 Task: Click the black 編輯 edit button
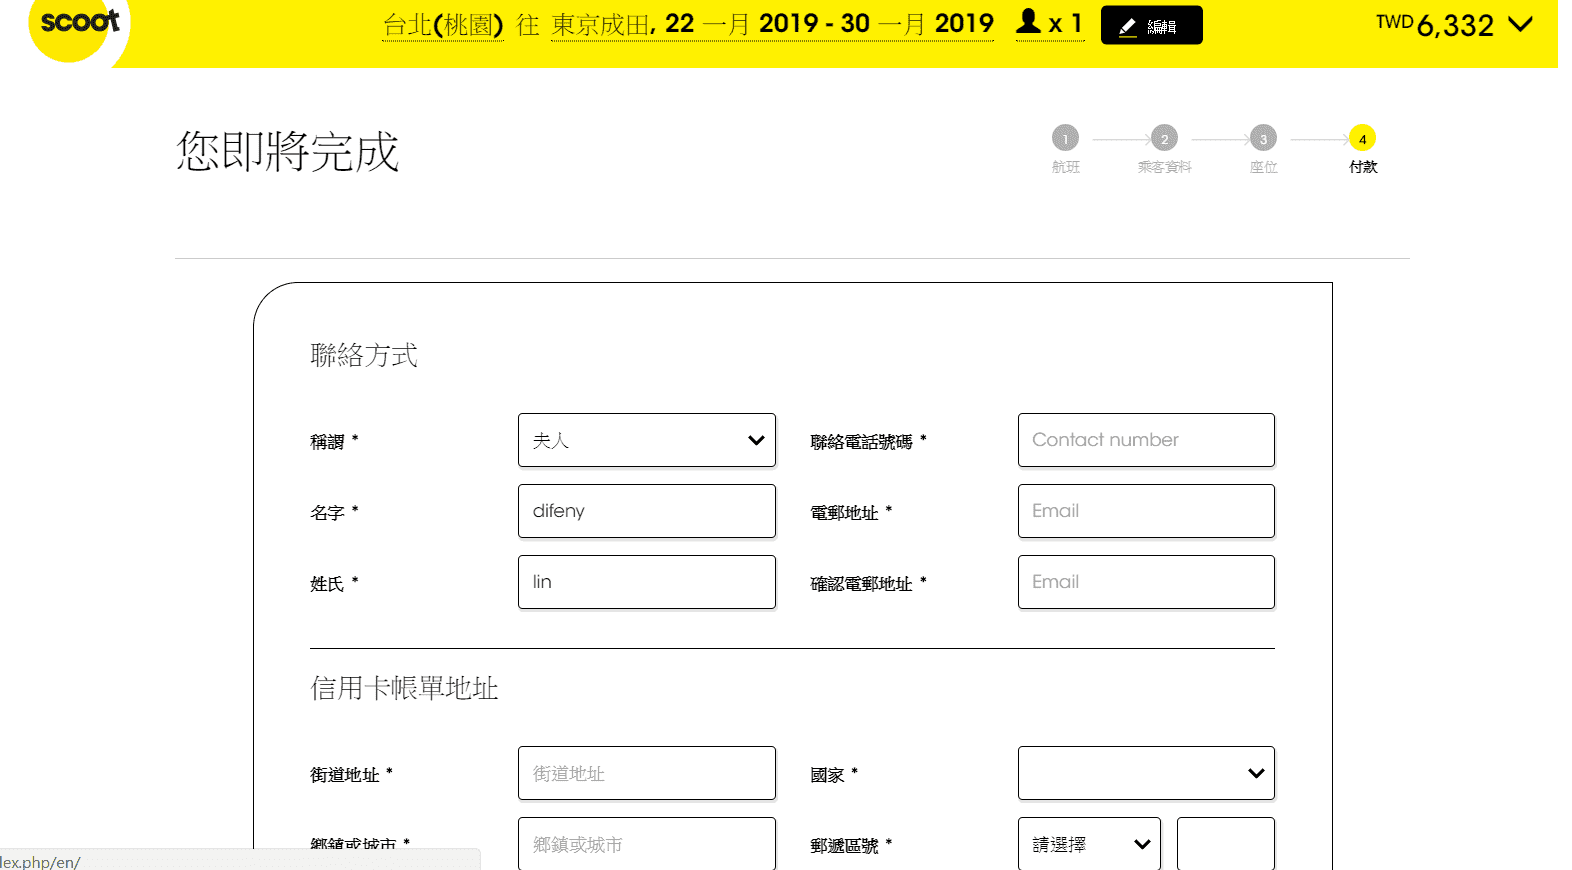pos(1151,25)
